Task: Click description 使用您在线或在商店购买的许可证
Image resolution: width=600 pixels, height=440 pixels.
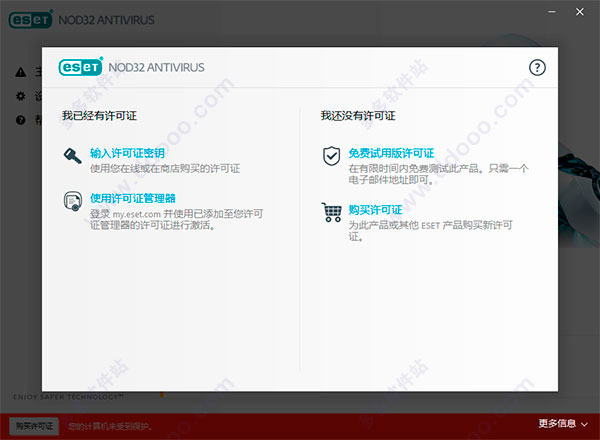Action: click(165, 168)
